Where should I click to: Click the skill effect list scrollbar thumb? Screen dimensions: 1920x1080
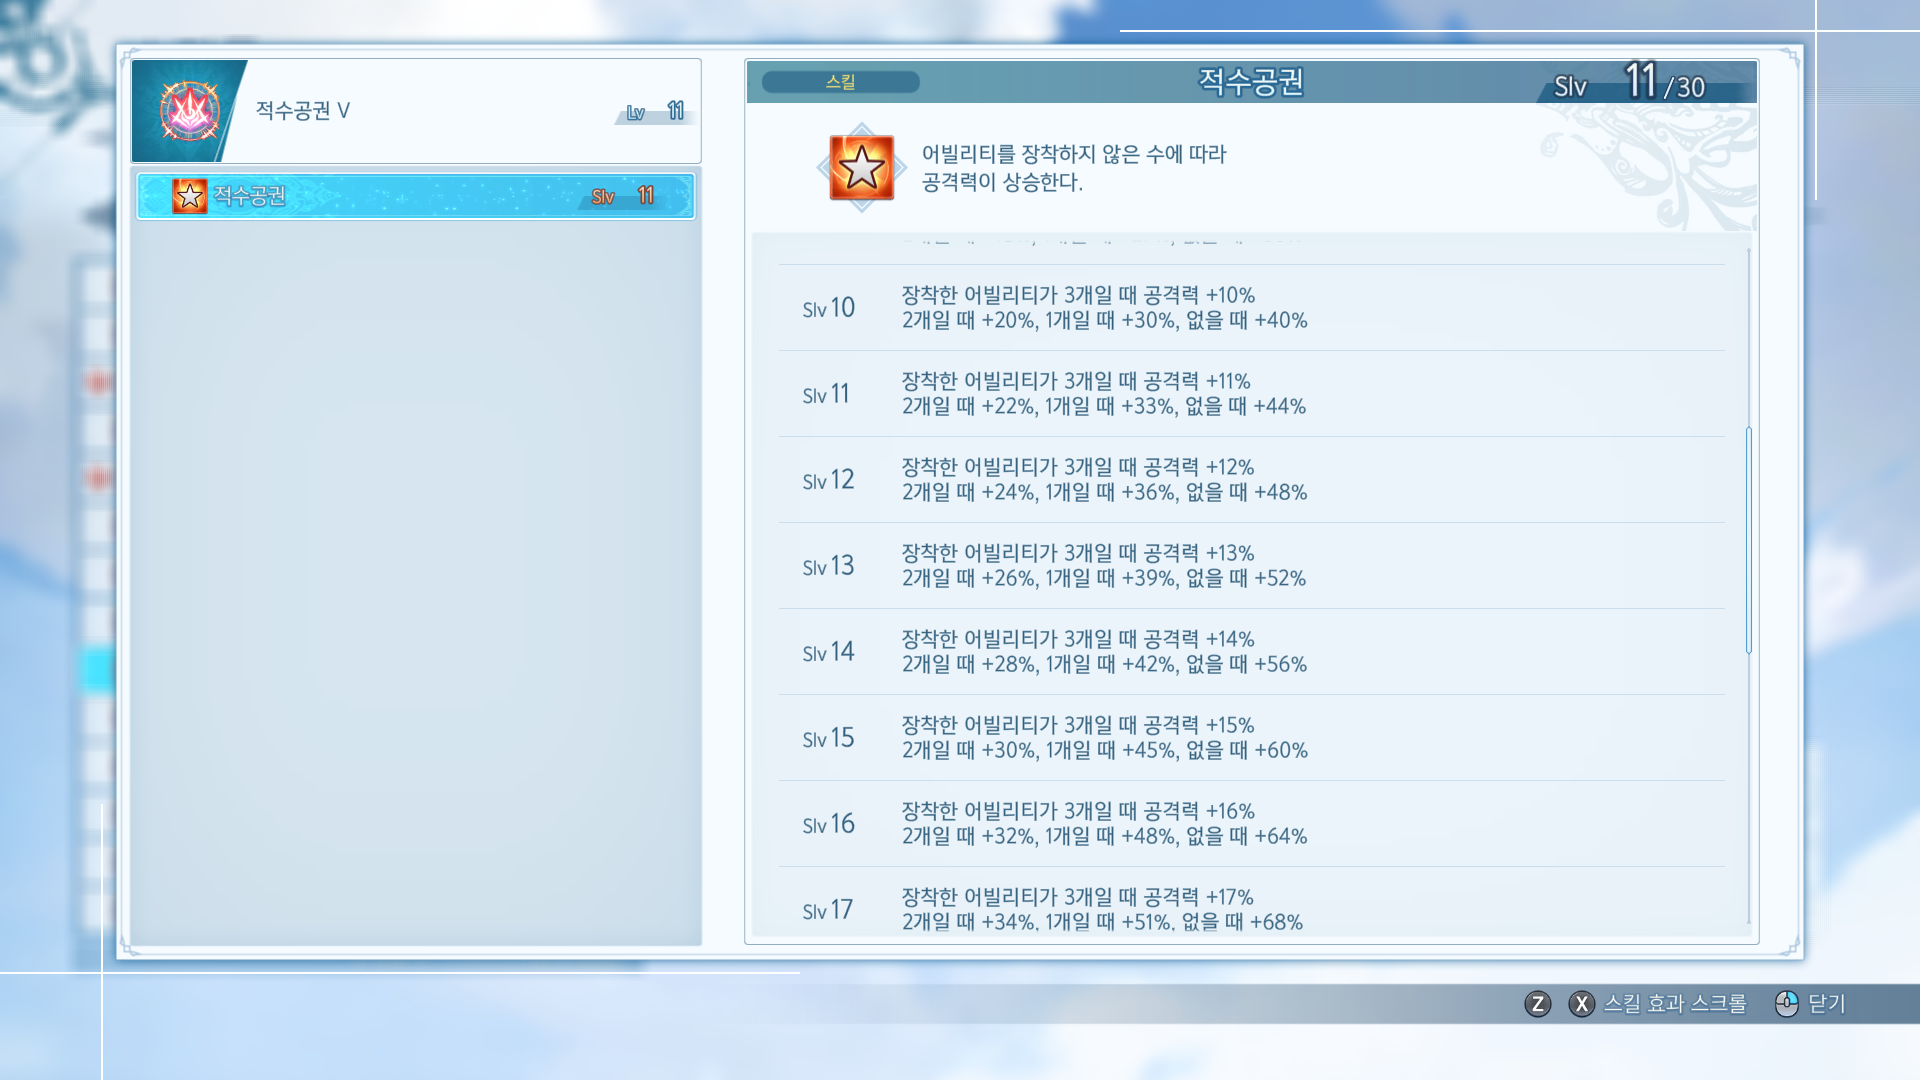[1748, 540]
